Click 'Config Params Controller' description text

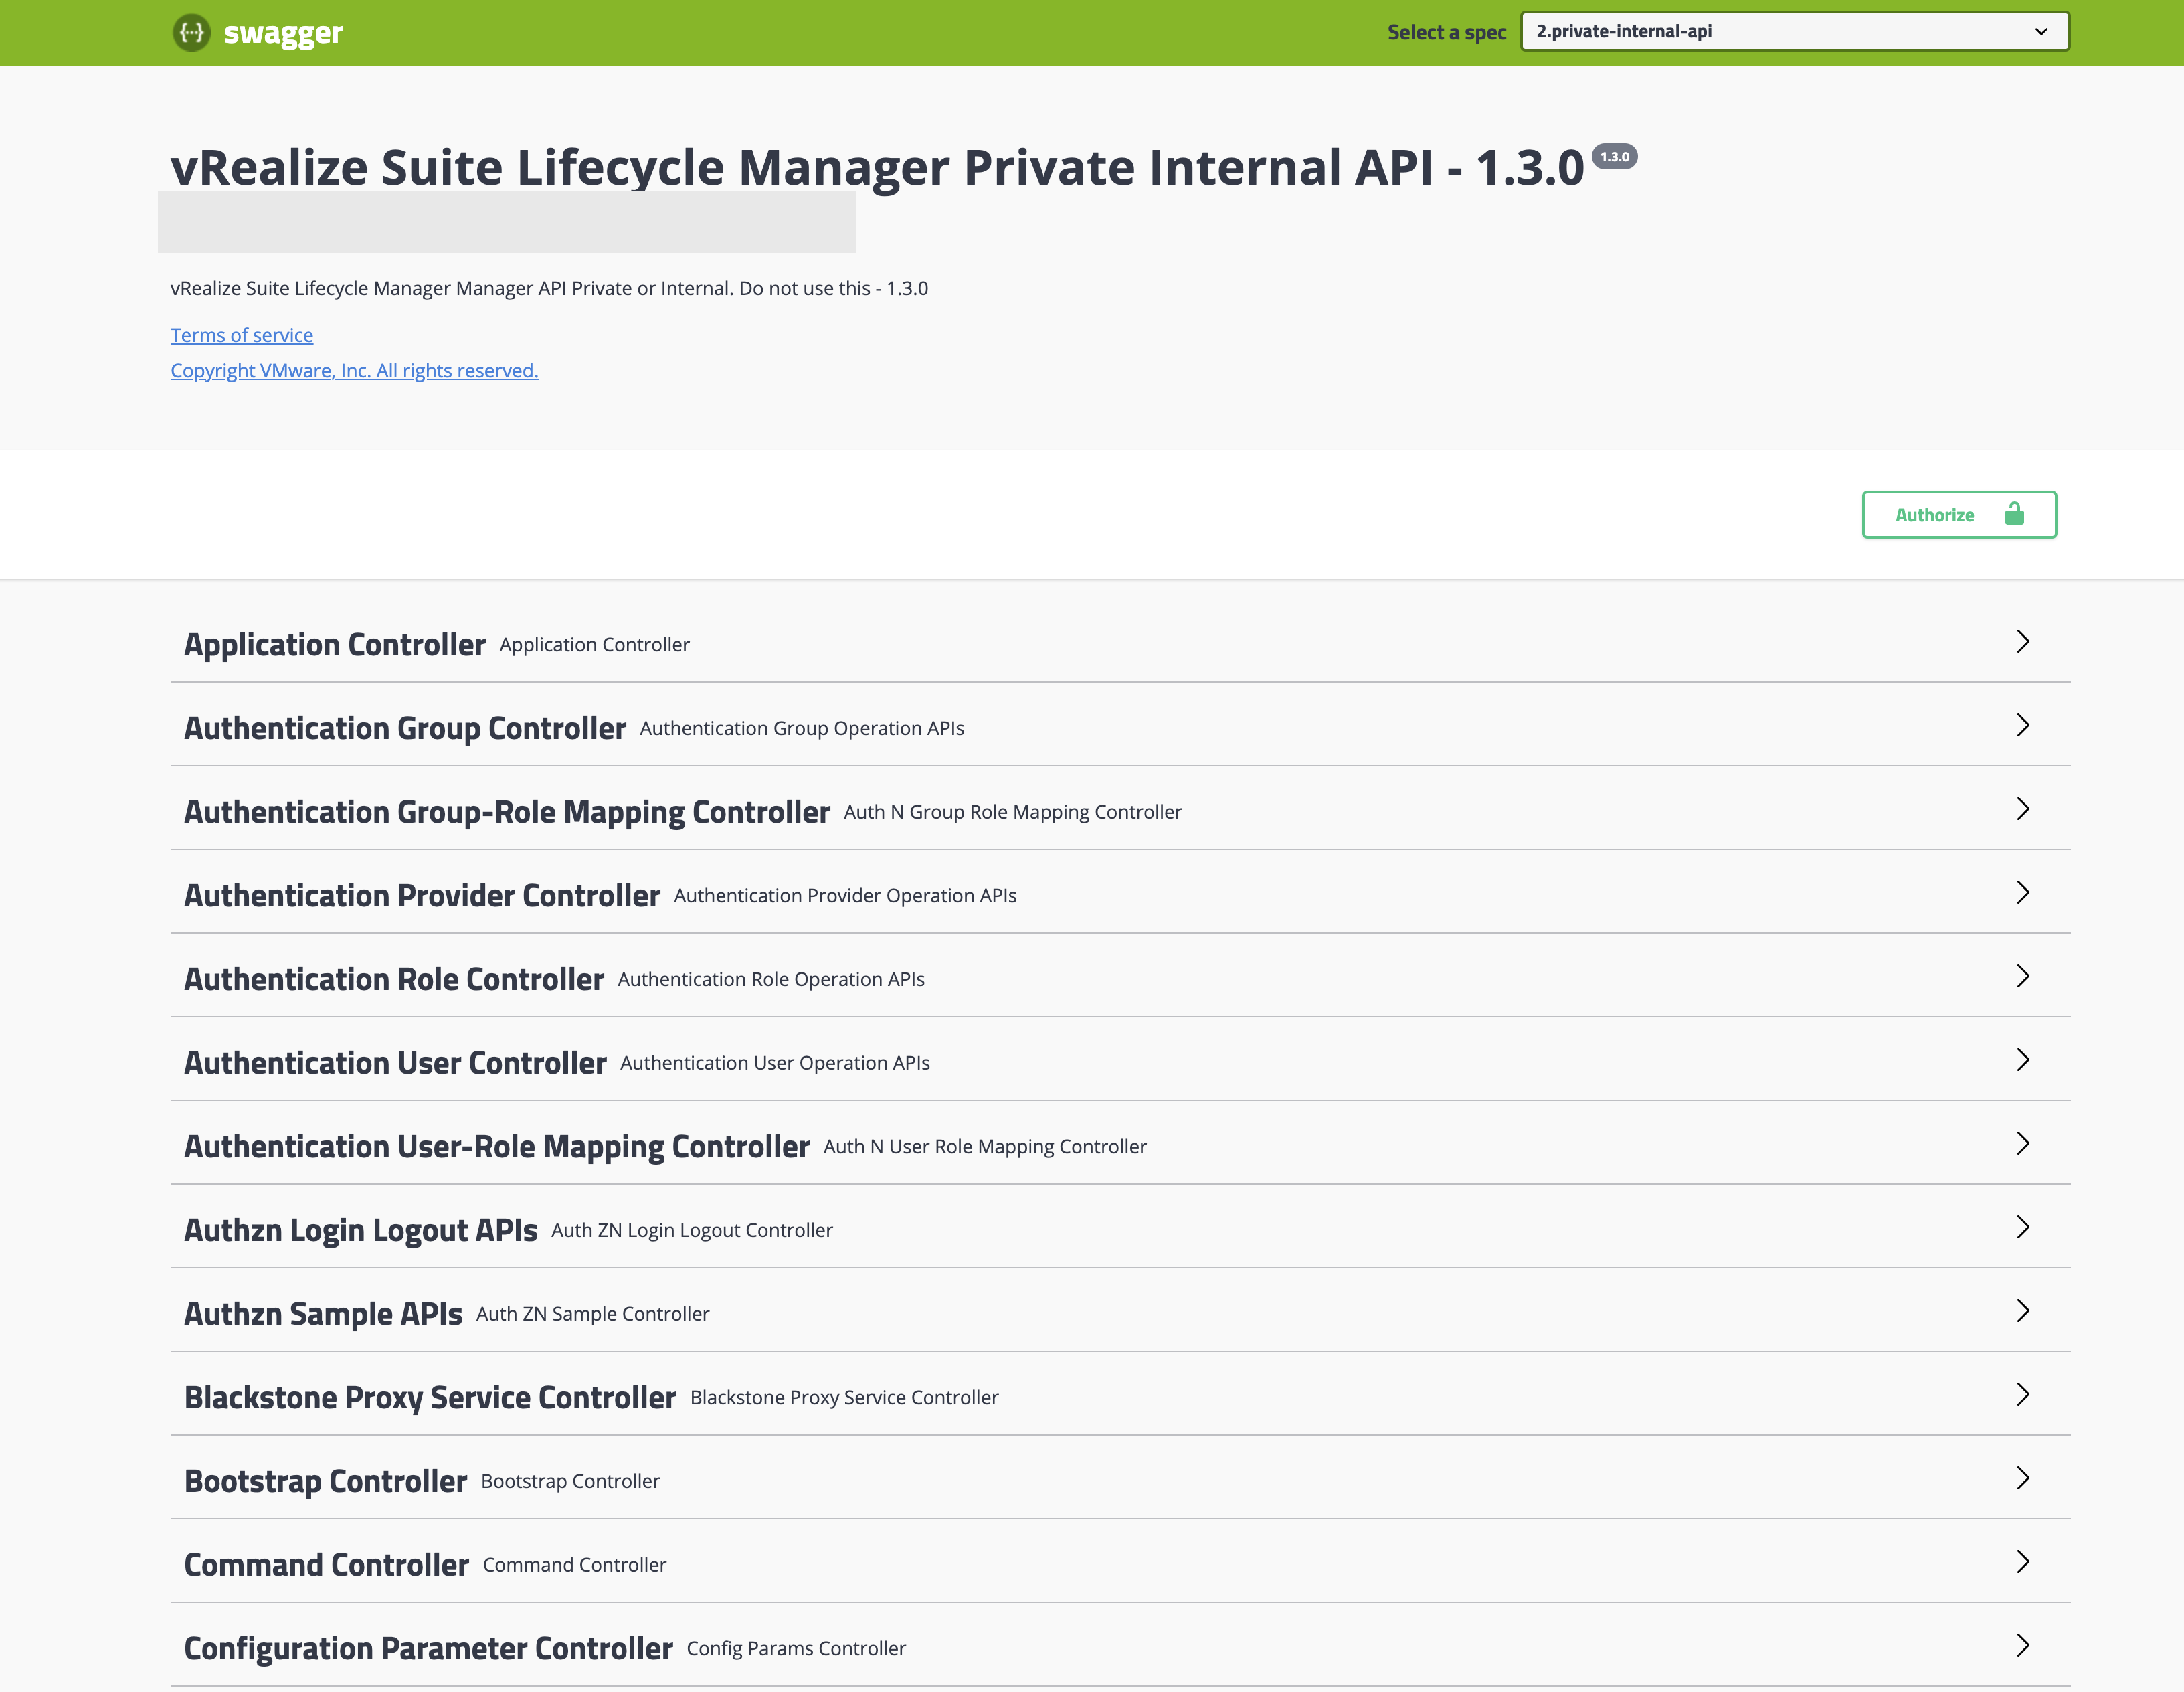point(796,1648)
